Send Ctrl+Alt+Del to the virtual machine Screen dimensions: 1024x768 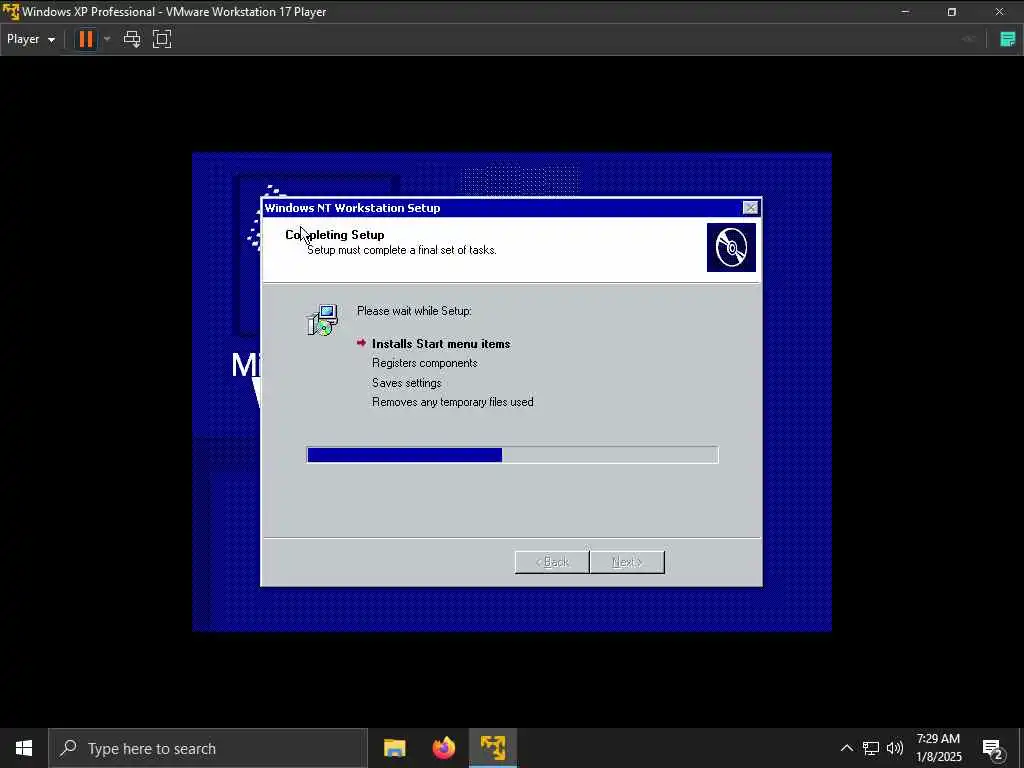pos(132,39)
